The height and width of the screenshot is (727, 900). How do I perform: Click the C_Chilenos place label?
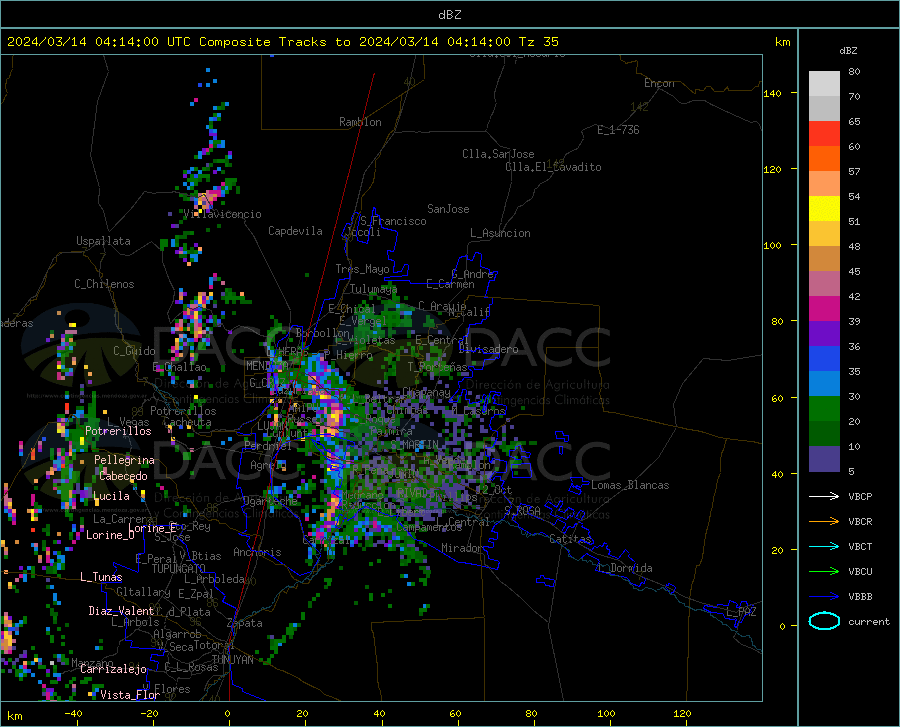pos(104,285)
